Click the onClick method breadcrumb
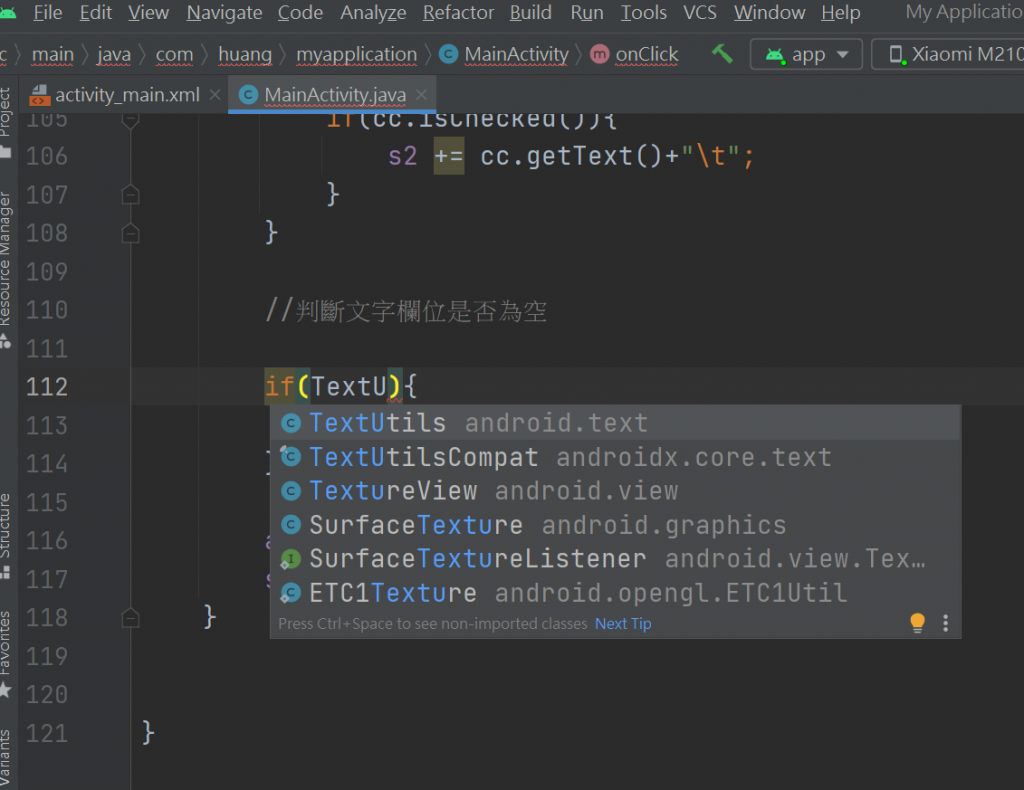The width and height of the screenshot is (1024, 790). coord(635,54)
